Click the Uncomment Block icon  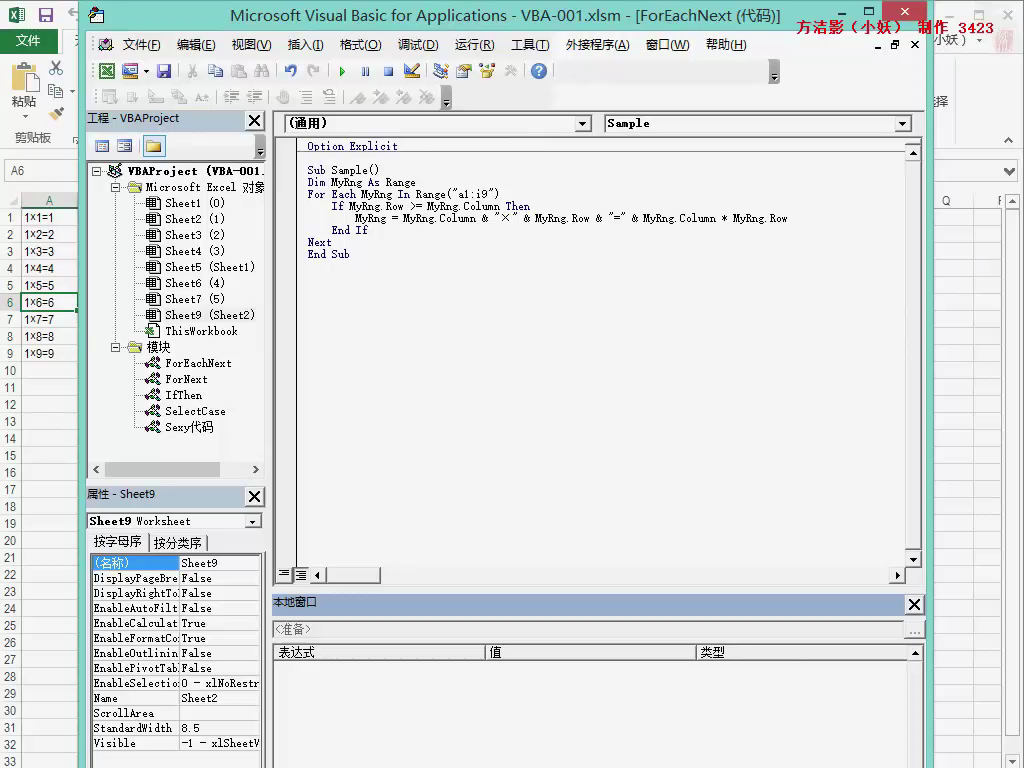pyautogui.click(x=329, y=97)
